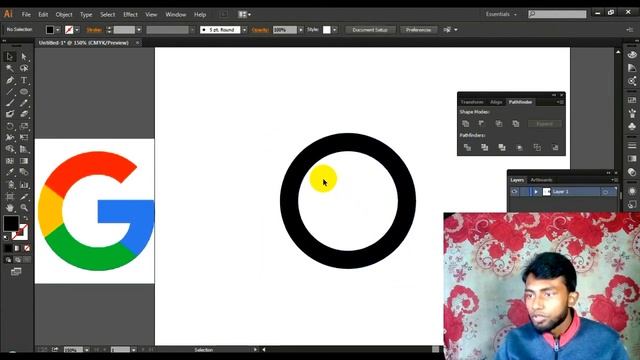
Task: Click the Expand button in Pathfinder
Action: pyautogui.click(x=544, y=124)
